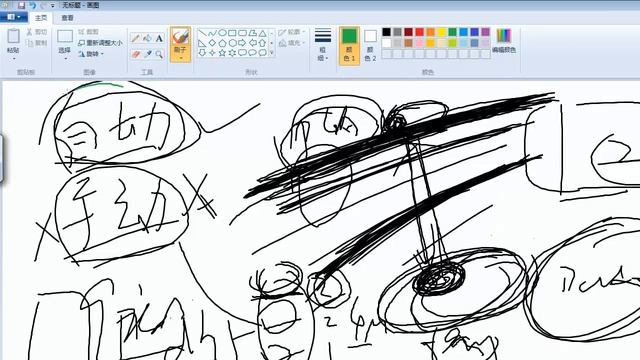Click the 裁剪 (Crop) button

(89, 31)
